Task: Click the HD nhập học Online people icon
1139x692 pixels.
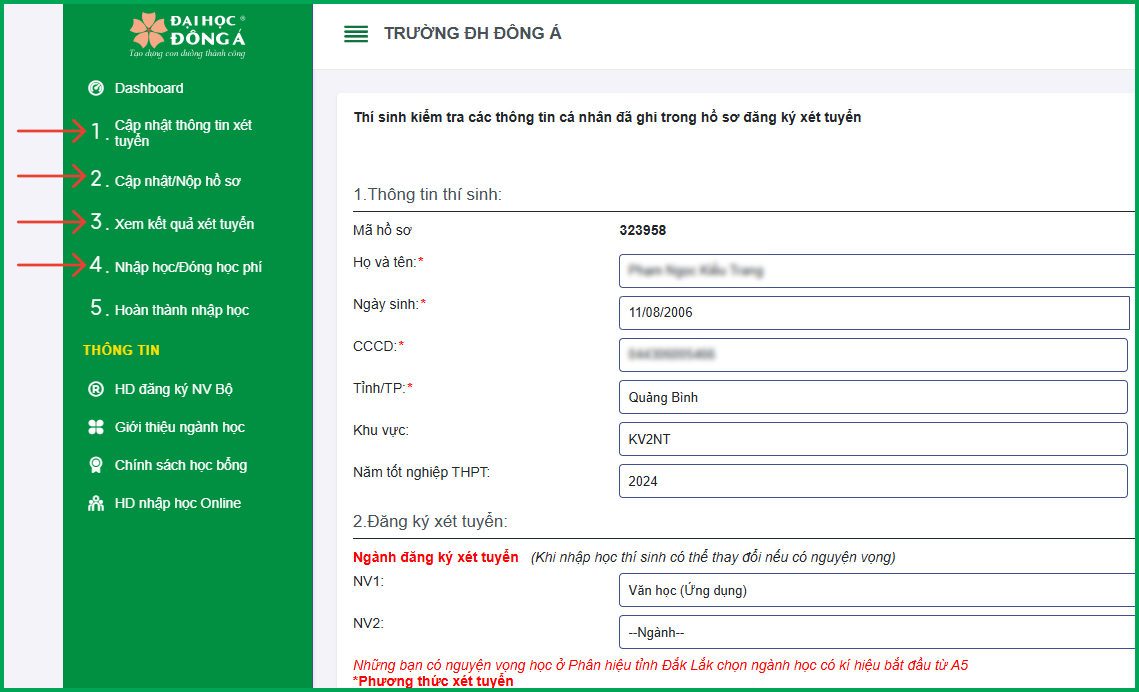Action: [96, 503]
